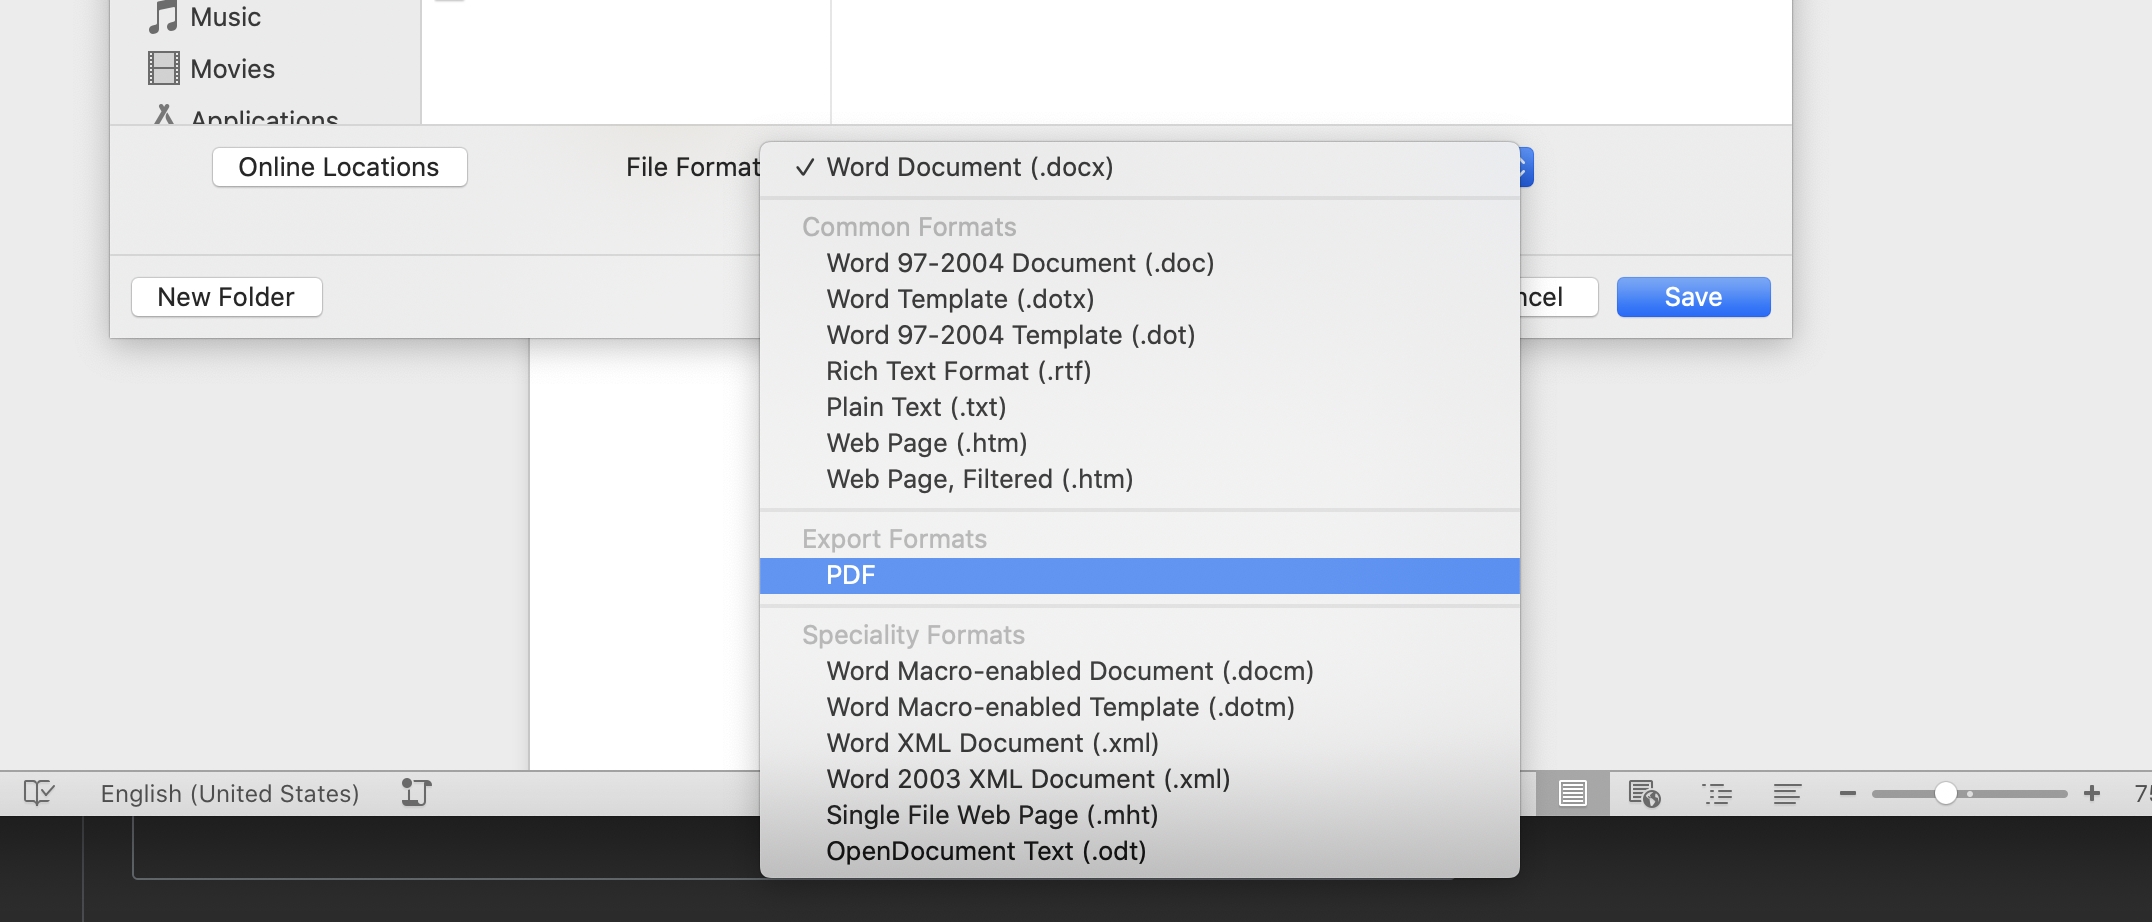
Task: Click the zoom slider handle
Action: (1945, 793)
